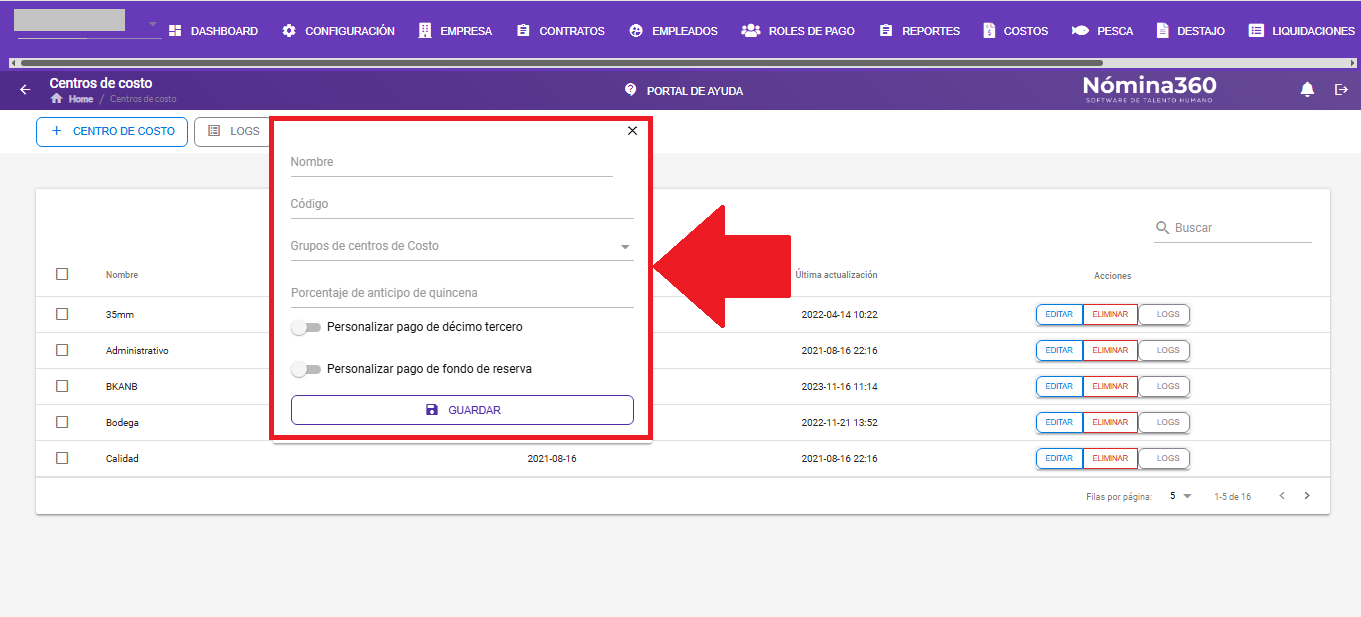The height and width of the screenshot is (617, 1361).
Task: Click the logout icon in the header
Action: click(x=1342, y=90)
